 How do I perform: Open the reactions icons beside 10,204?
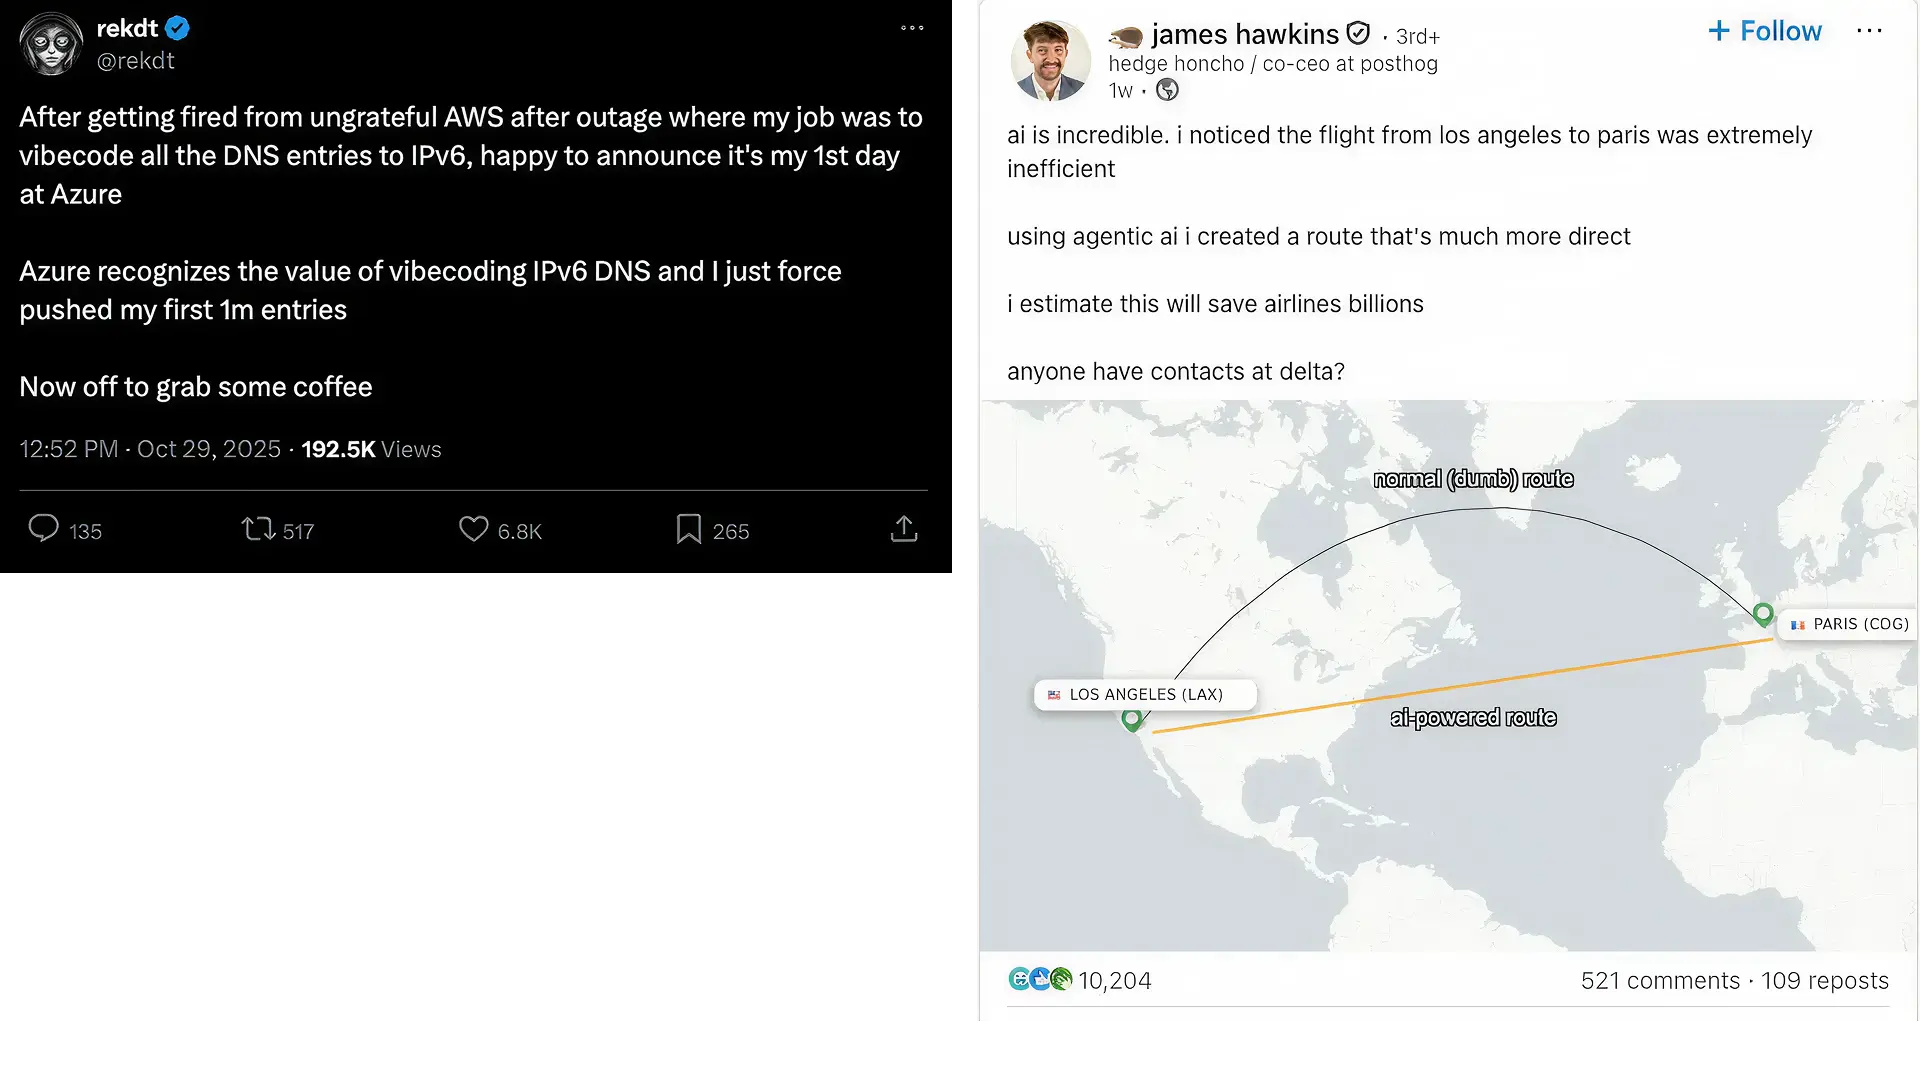point(1040,979)
